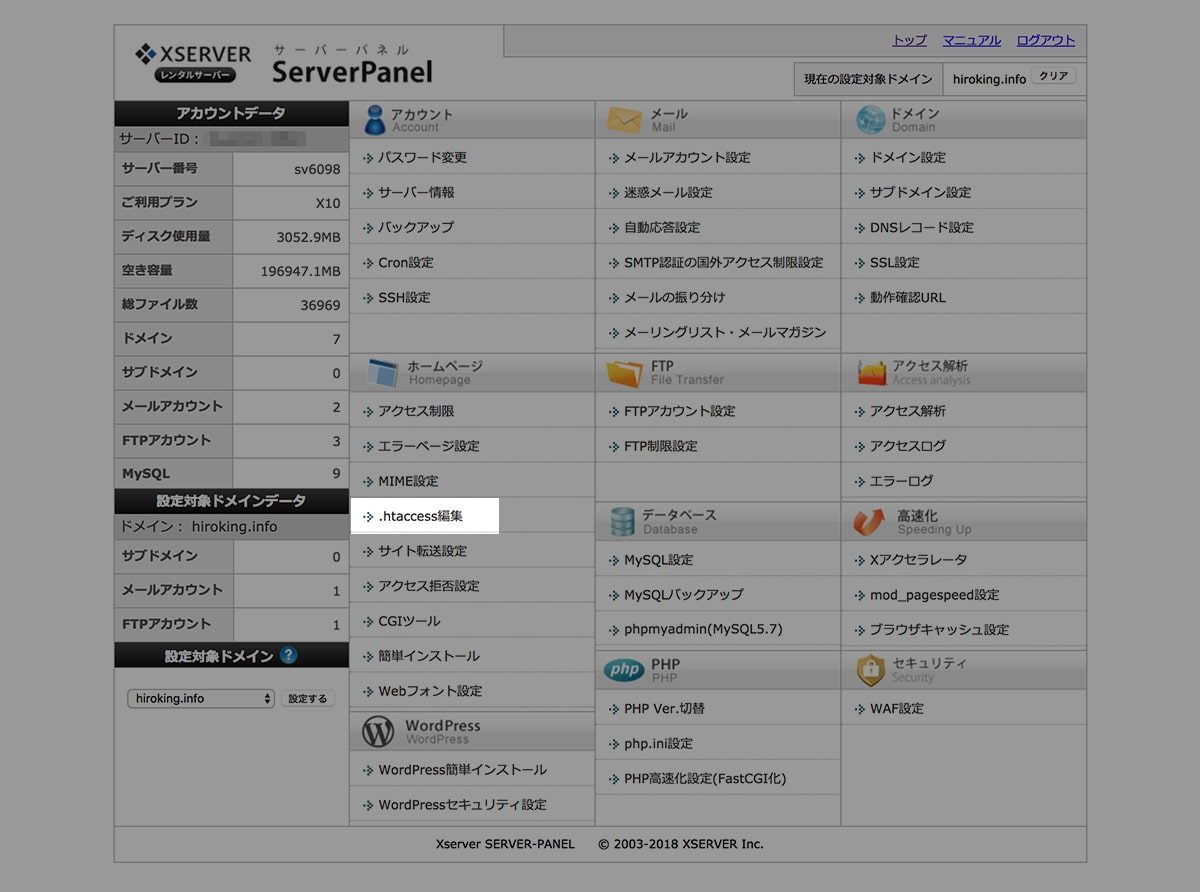Click the WordPress logo icon
1200x892 pixels.
pos(378,732)
